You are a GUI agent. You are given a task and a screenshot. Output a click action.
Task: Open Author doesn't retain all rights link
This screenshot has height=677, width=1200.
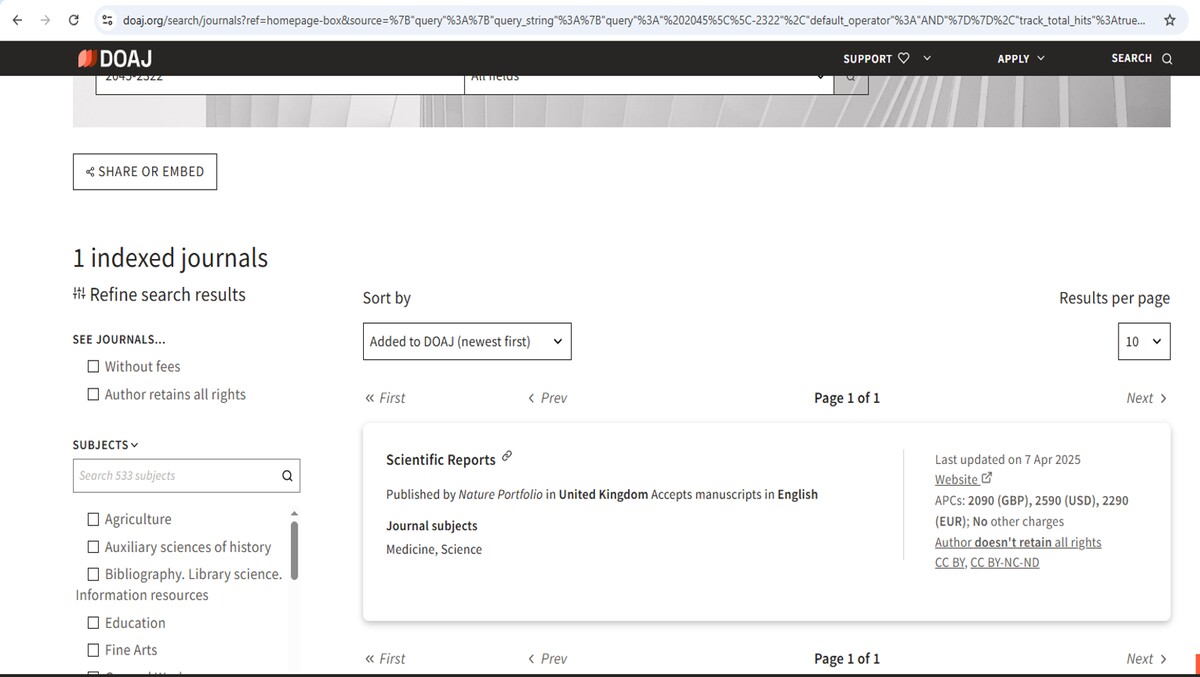(x=1018, y=542)
